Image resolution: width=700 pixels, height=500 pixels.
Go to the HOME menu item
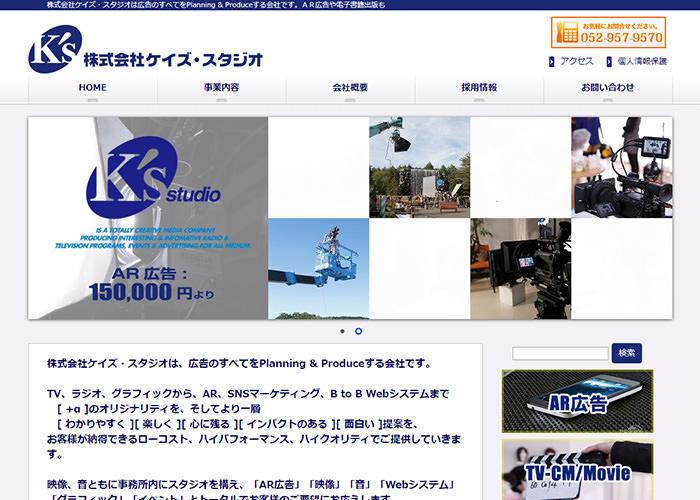[x=93, y=89]
